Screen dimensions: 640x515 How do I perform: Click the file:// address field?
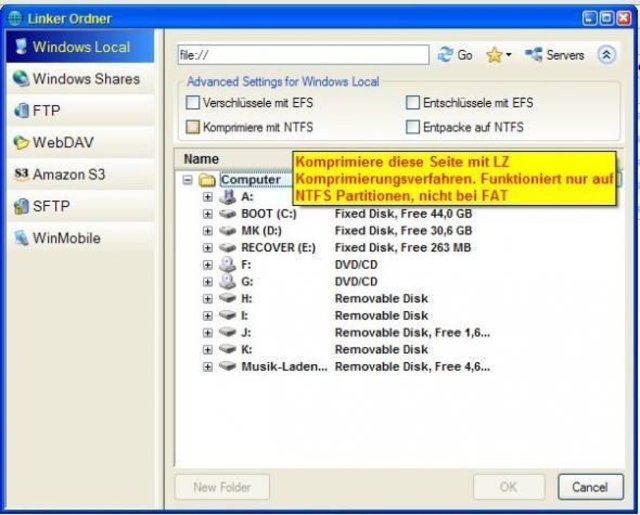(x=303, y=55)
